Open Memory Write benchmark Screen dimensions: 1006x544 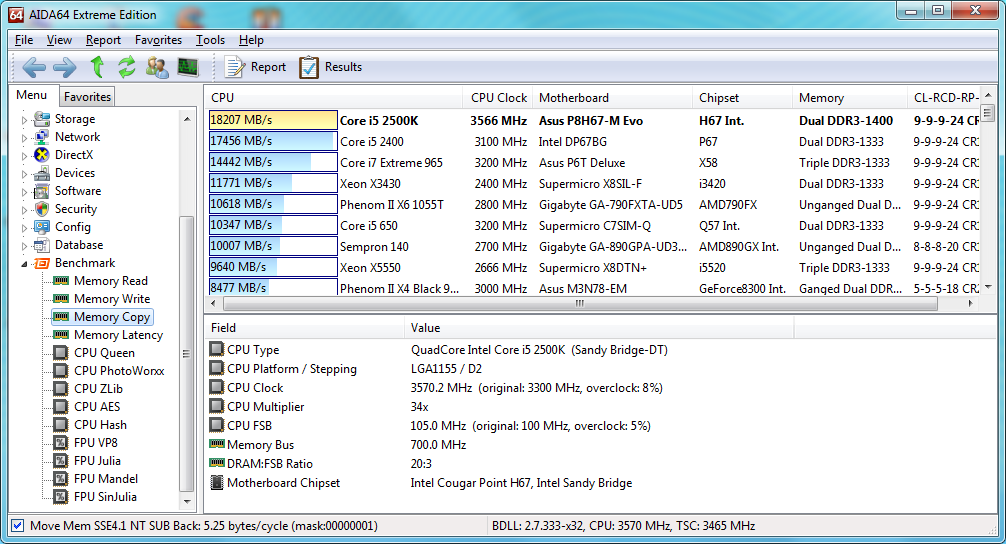pos(112,298)
